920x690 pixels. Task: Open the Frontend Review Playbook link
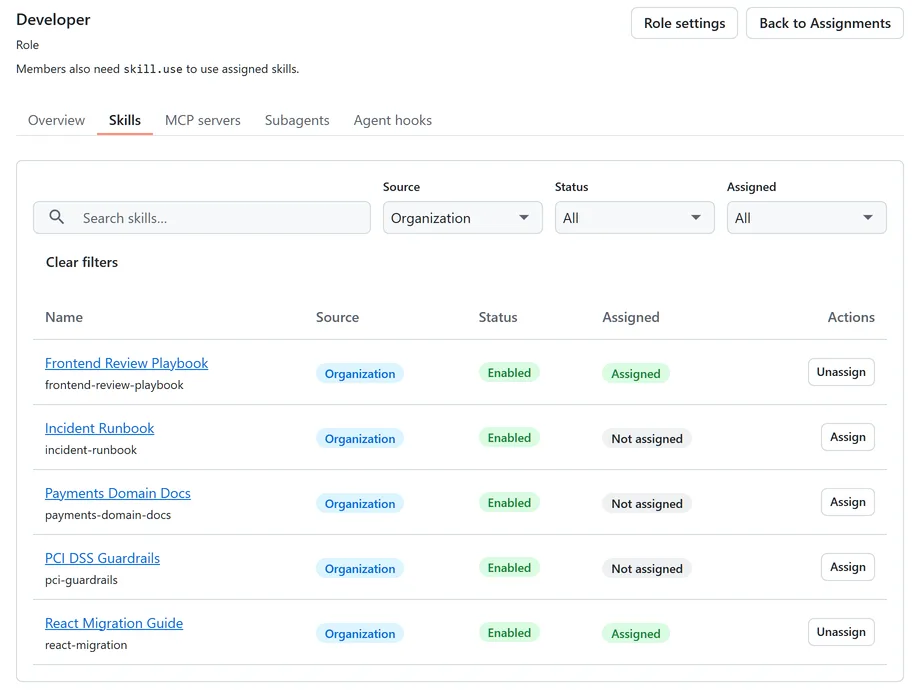pos(126,363)
